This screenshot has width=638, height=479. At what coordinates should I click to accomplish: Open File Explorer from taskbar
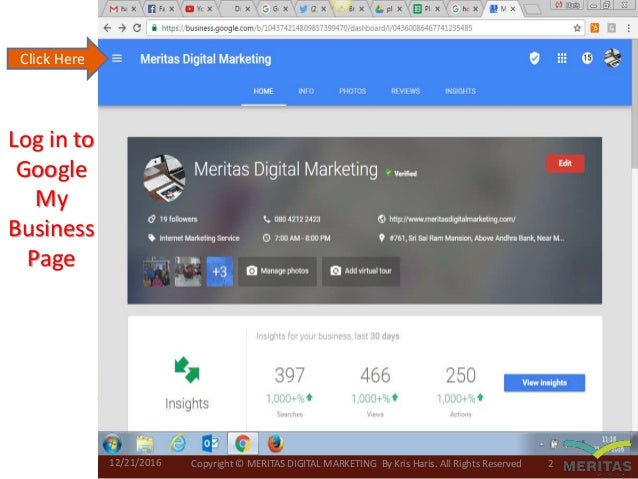145,444
